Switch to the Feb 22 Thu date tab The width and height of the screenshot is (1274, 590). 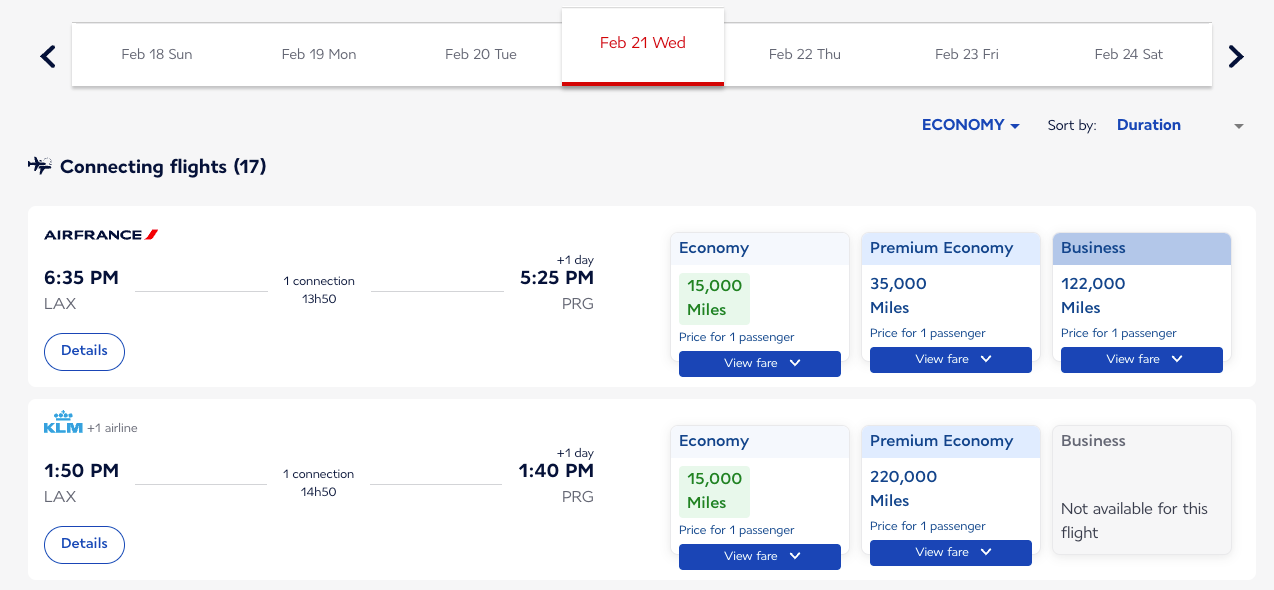click(x=804, y=54)
